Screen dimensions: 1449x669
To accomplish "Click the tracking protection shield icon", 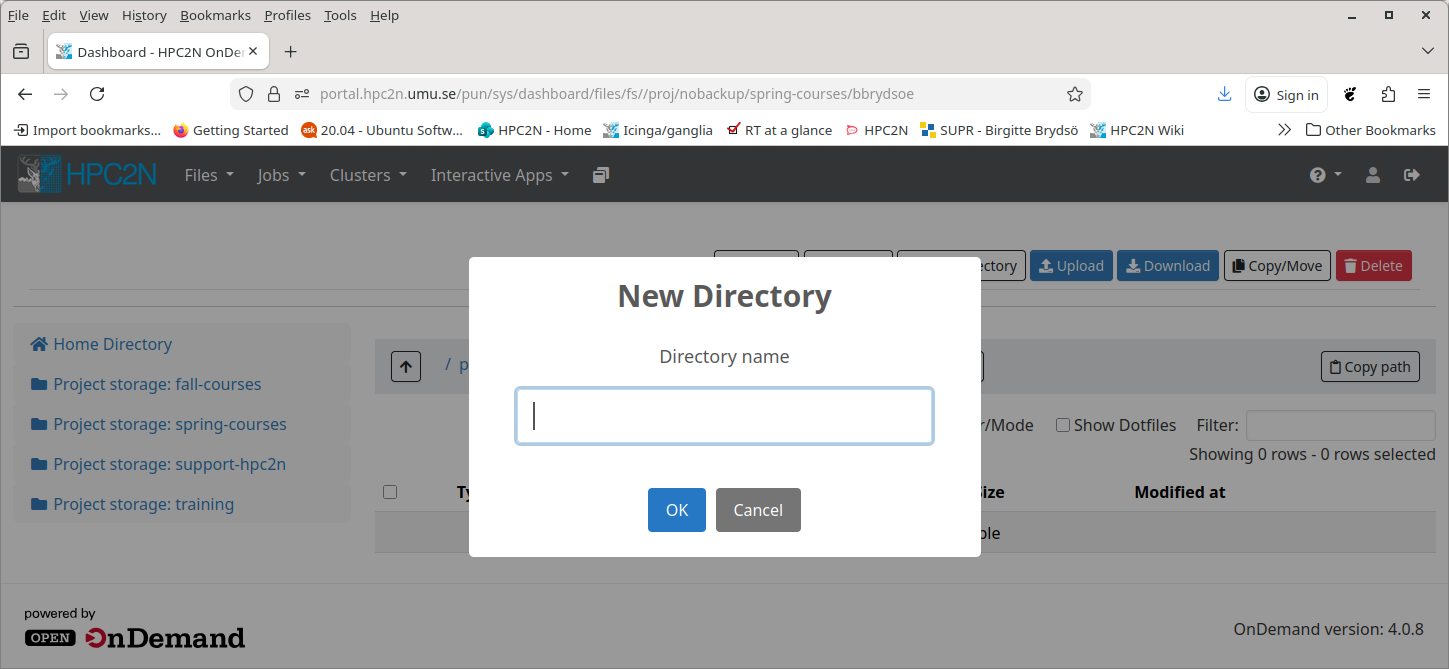I will (245, 93).
